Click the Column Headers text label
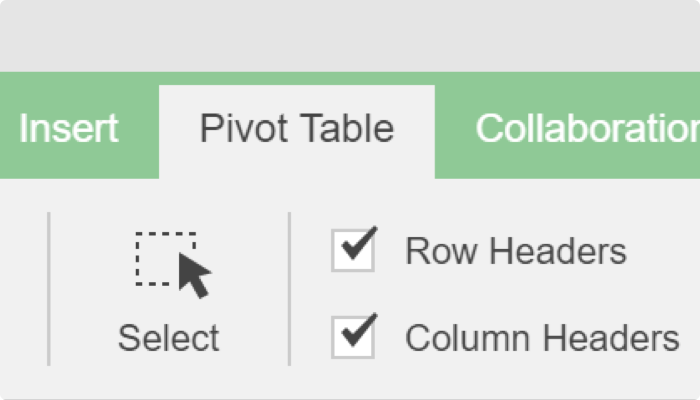700x400 pixels. [542, 338]
